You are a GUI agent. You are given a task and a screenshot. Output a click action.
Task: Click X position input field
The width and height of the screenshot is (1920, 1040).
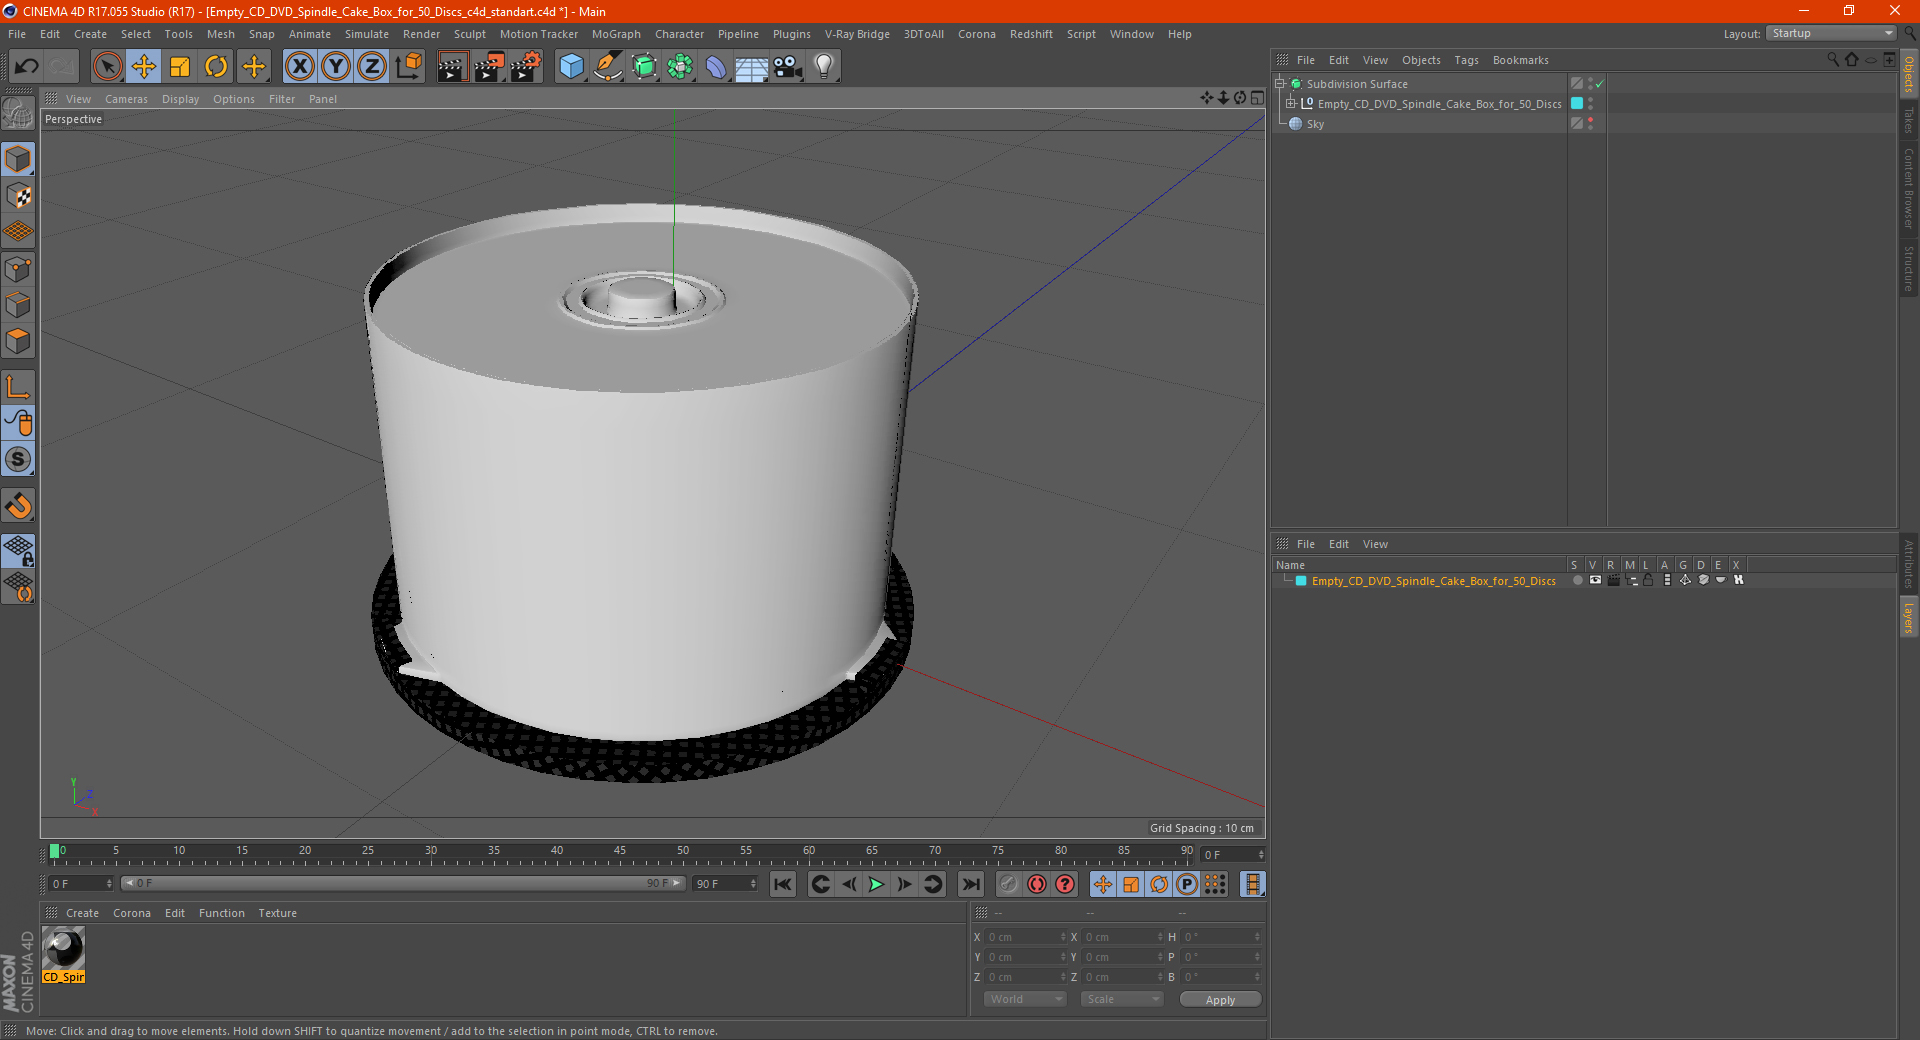(1025, 937)
